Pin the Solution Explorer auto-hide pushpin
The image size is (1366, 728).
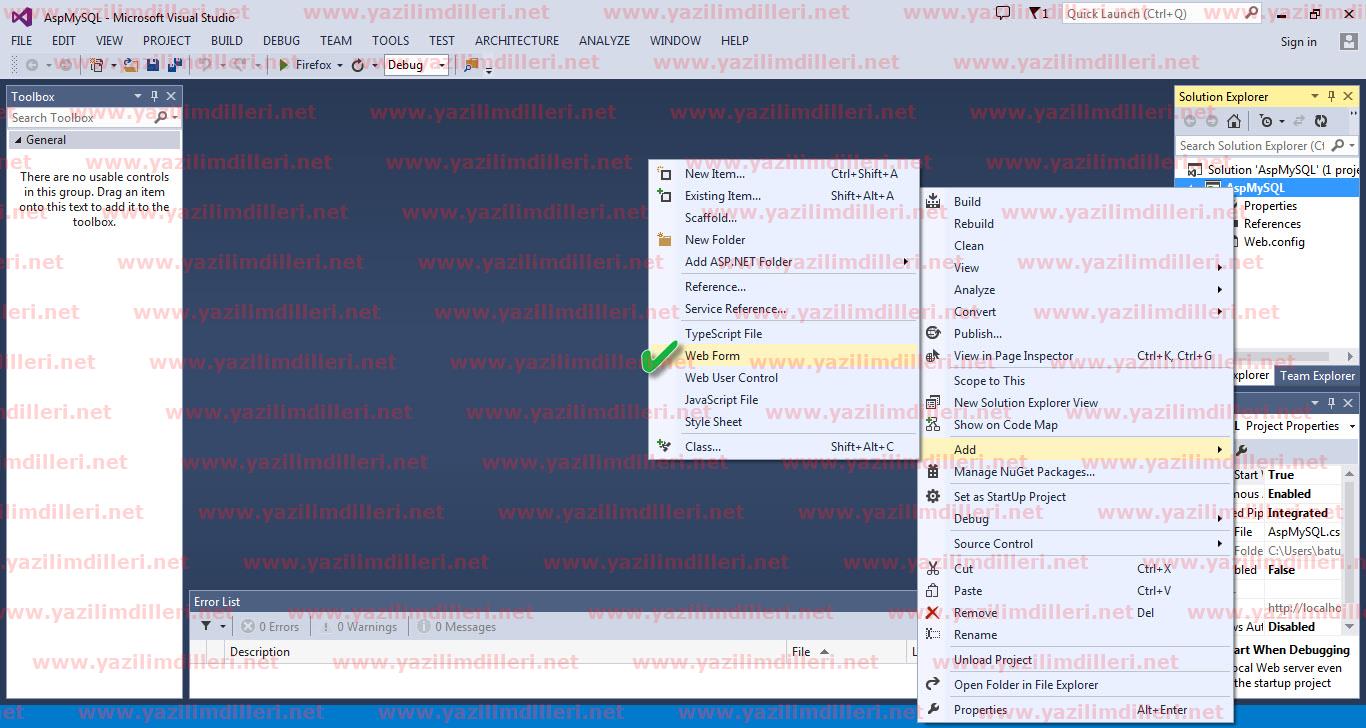[1331, 96]
